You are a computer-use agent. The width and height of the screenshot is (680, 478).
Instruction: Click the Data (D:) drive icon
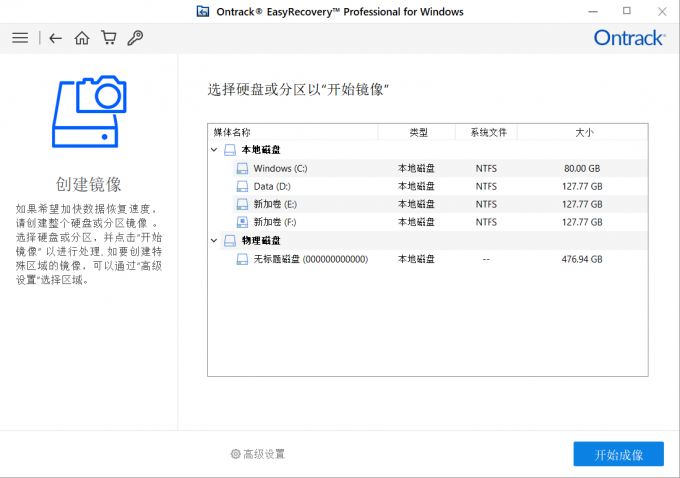(242, 187)
